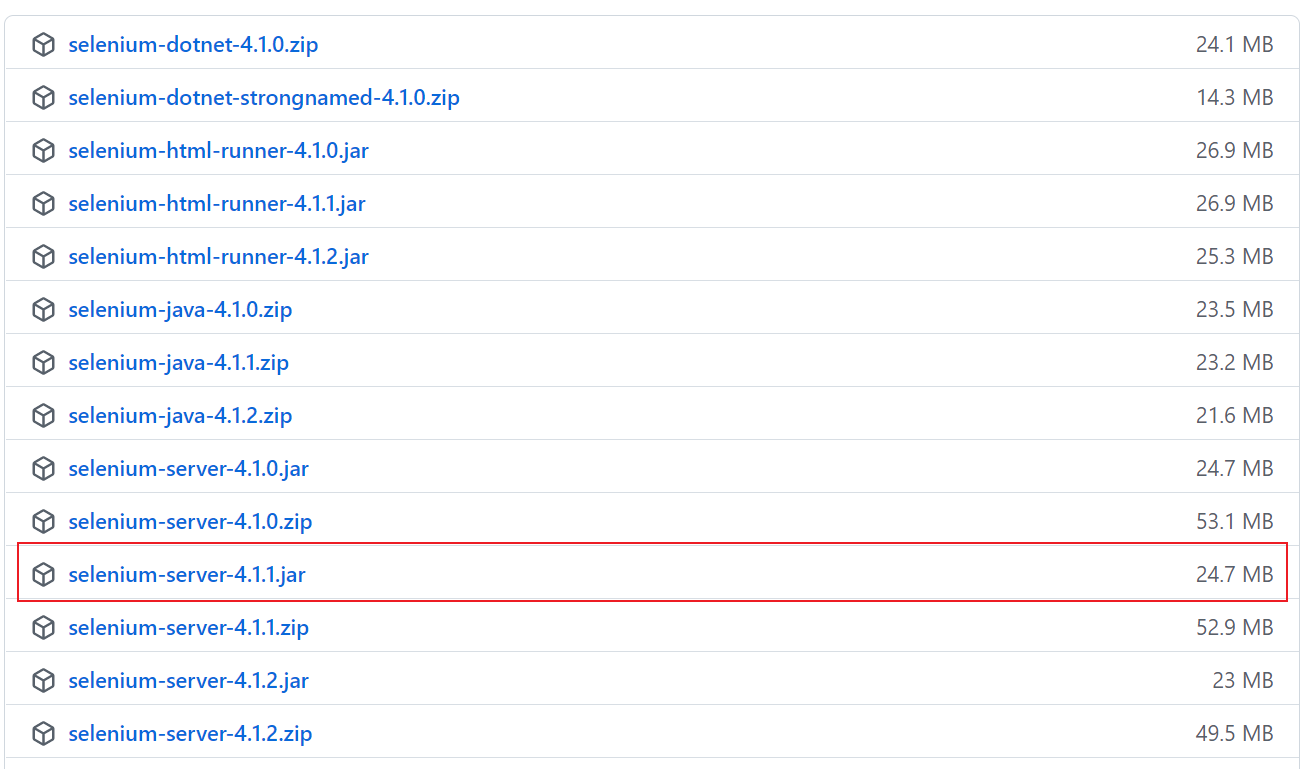This screenshot has width=1308, height=769.
Task: Download selenium-server-4.1.1.zip
Action: coord(188,628)
